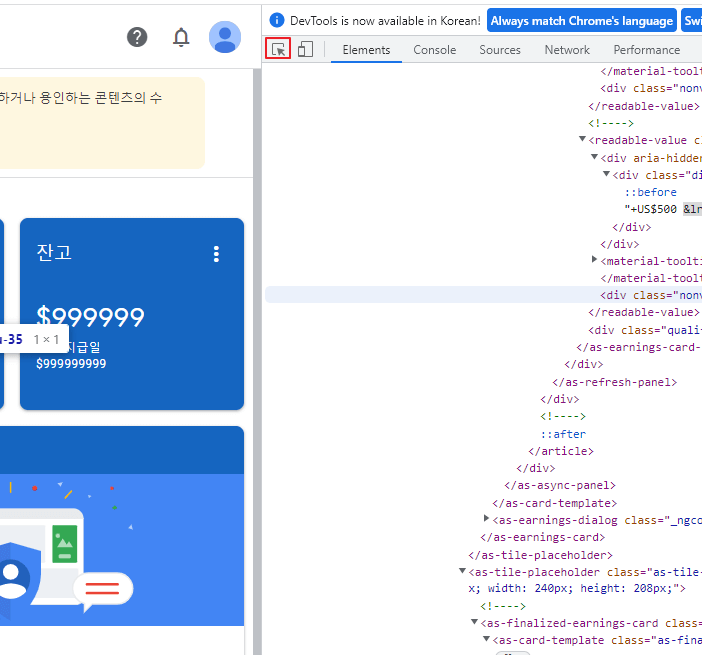Toggle the device toolbar icon
702x655 pixels.
[305, 49]
